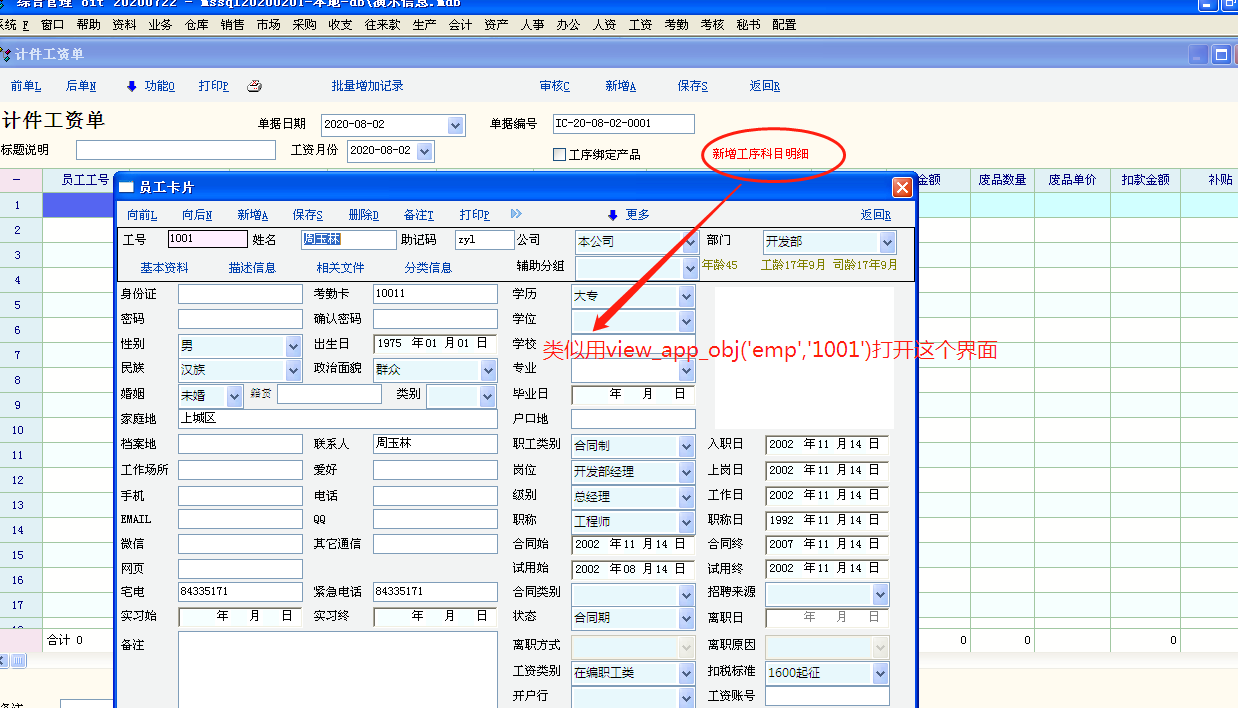Click the 员工卡片 title bar icon

tap(127, 188)
